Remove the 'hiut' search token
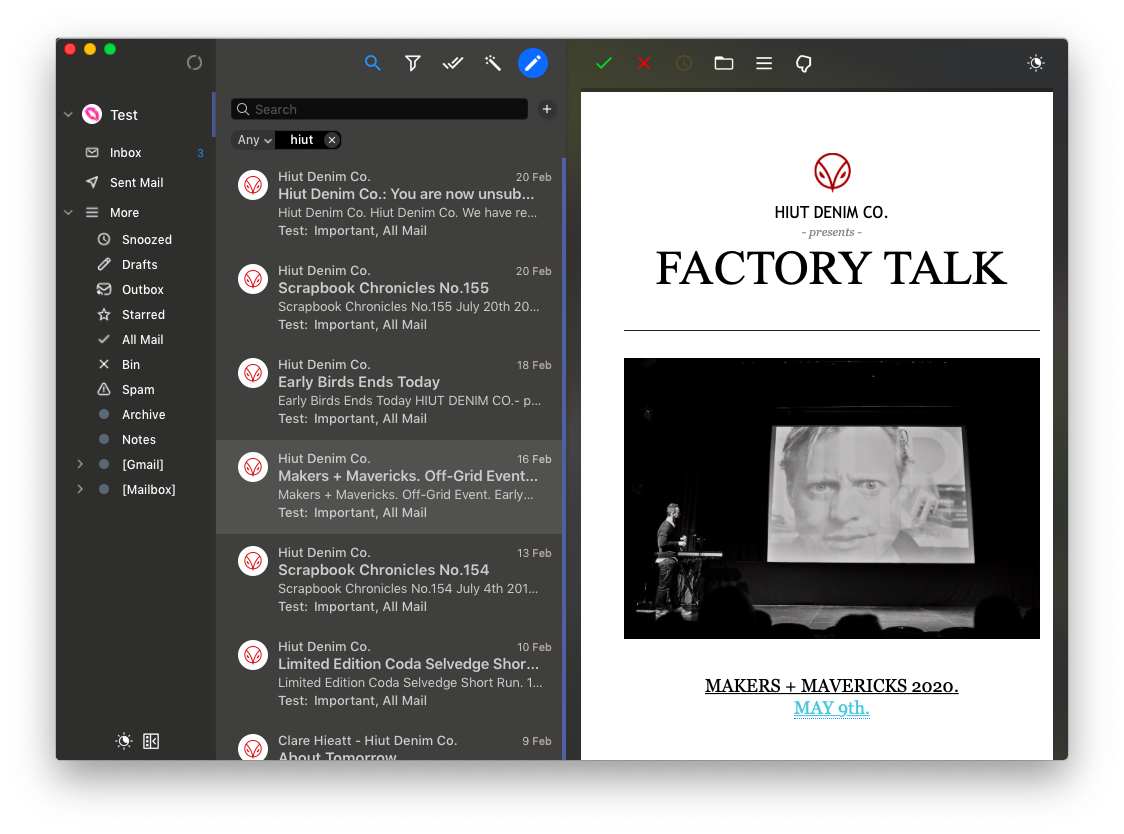This screenshot has width=1124, height=834. coord(331,140)
